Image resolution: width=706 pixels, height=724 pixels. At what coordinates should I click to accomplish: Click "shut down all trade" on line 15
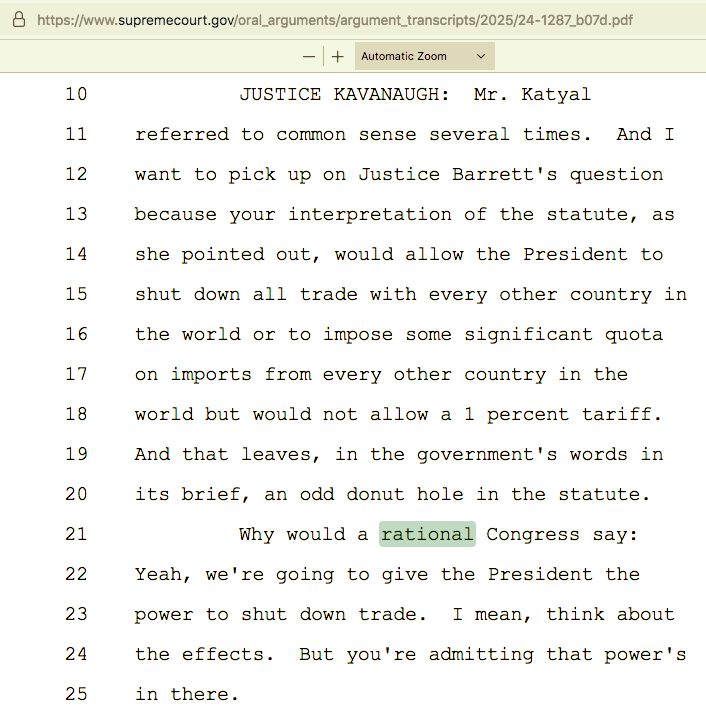246,295
